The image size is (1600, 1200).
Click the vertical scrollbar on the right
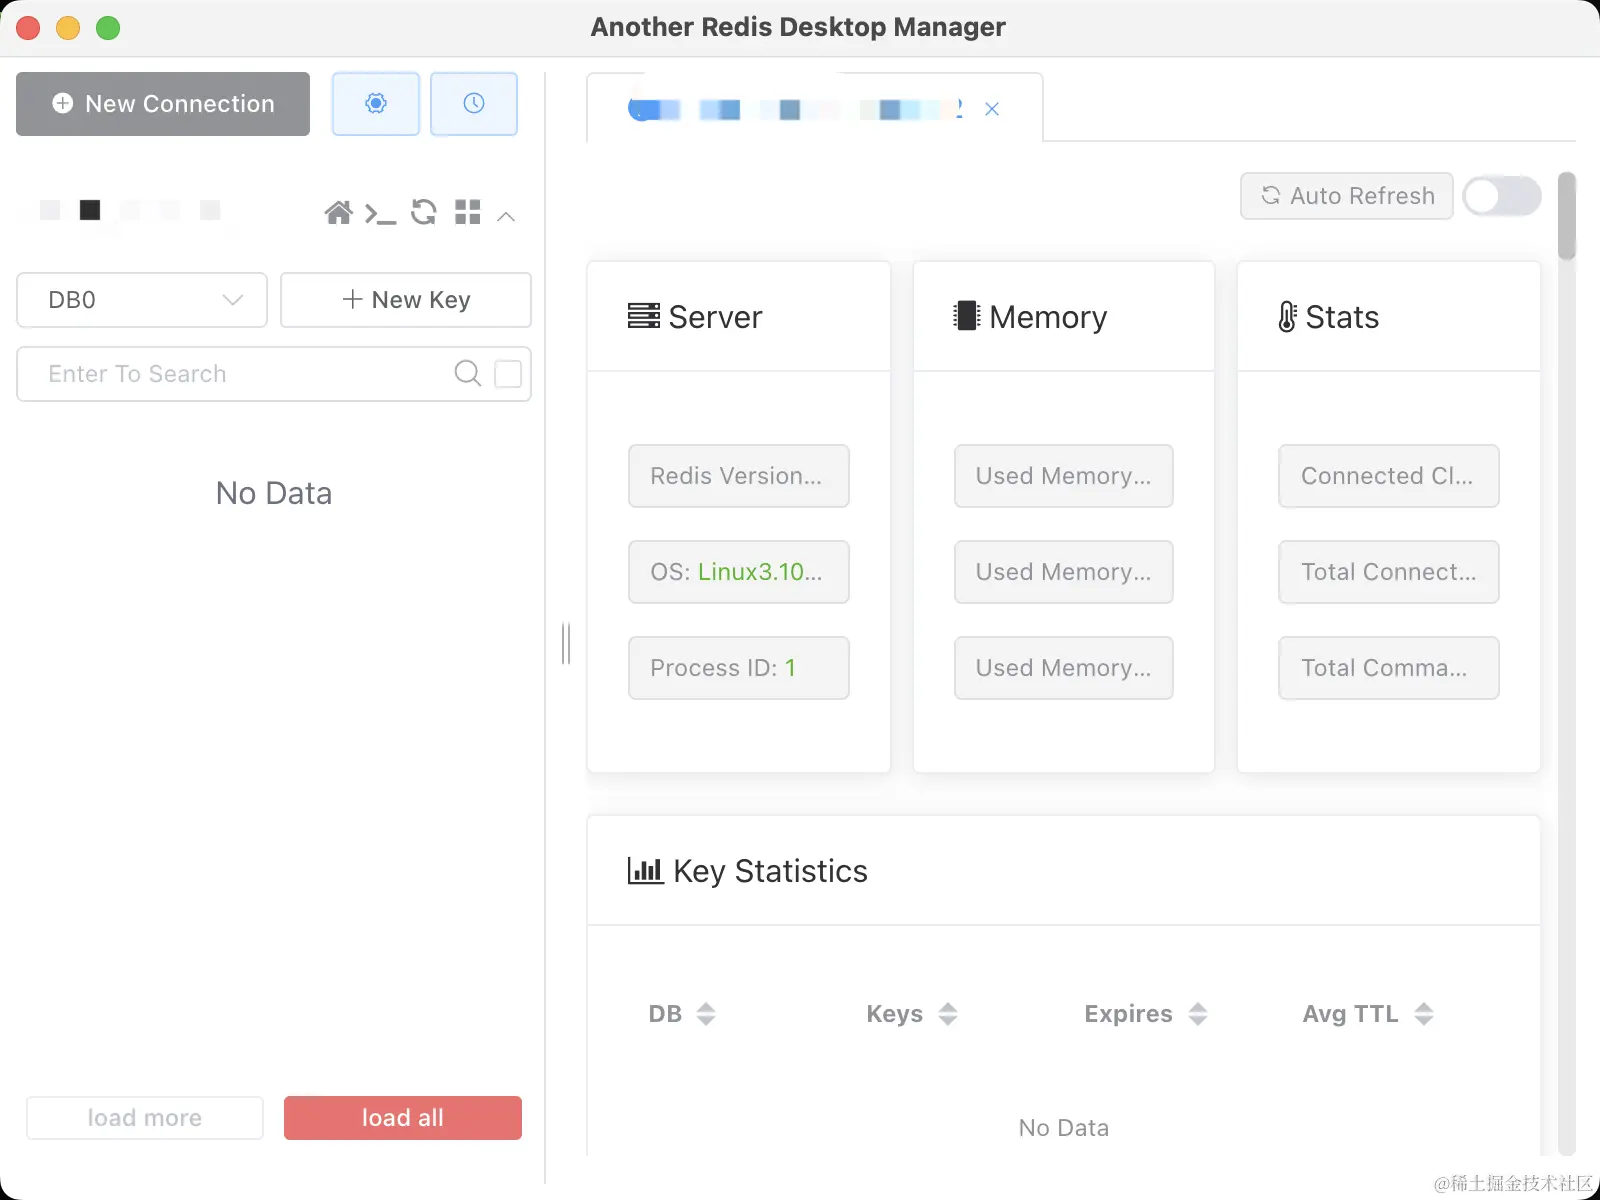coord(1566,216)
